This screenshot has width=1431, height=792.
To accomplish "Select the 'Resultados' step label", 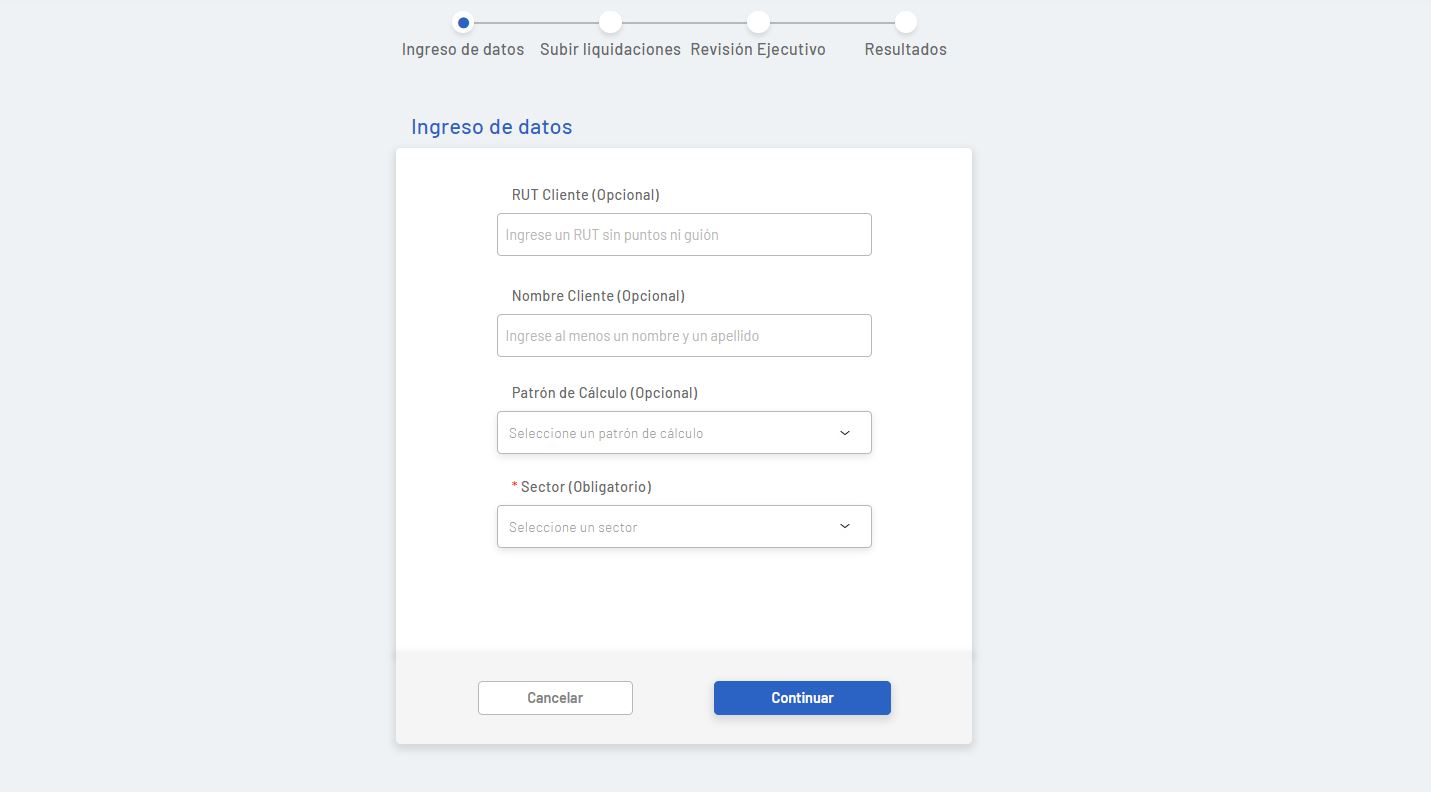I will coord(905,49).
